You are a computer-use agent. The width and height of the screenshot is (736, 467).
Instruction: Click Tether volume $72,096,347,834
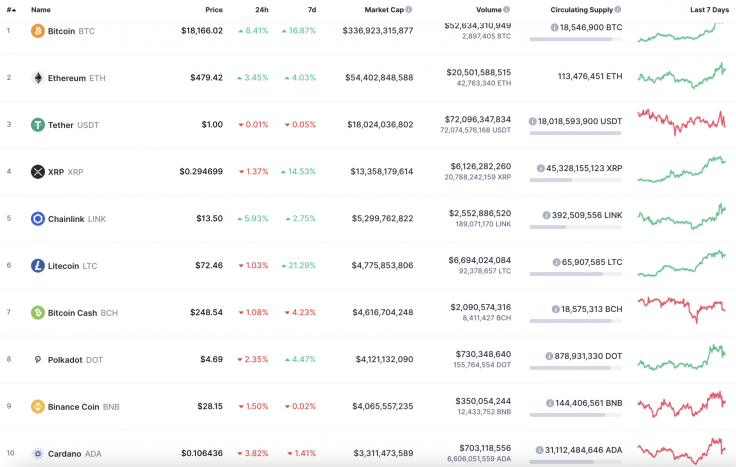click(x=478, y=119)
